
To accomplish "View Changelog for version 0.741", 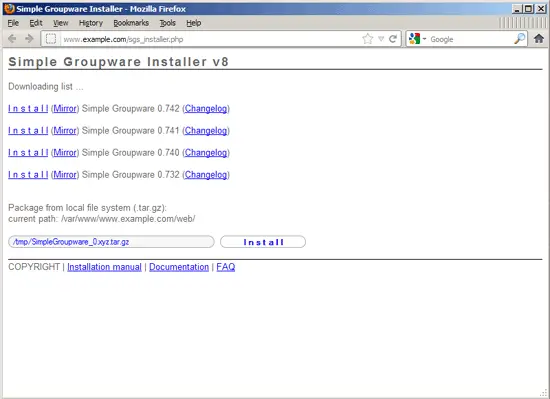I will pos(206,131).
